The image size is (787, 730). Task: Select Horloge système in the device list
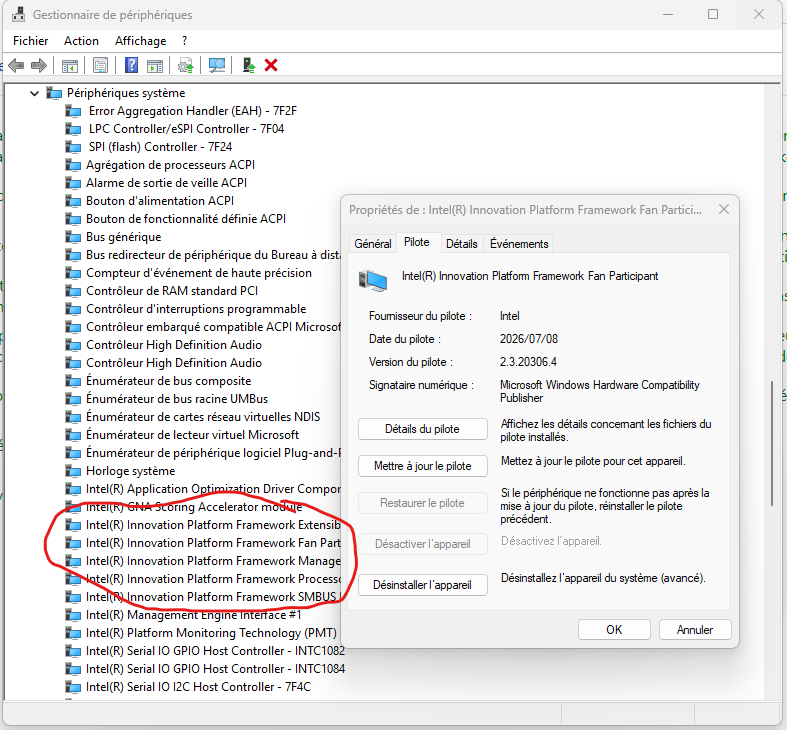[130, 471]
